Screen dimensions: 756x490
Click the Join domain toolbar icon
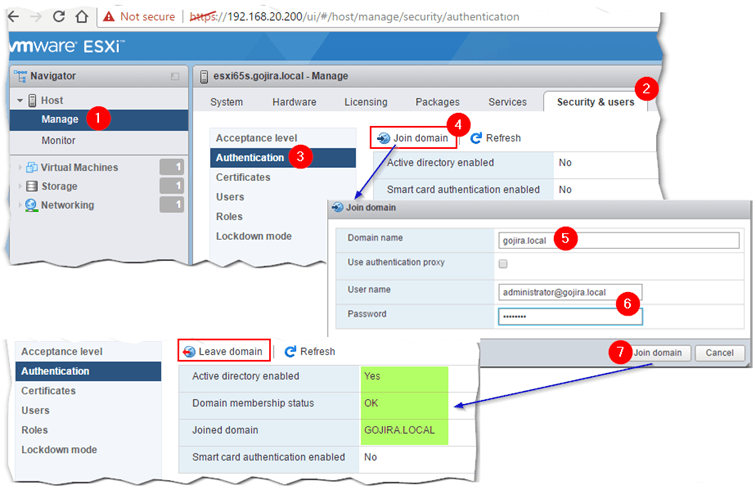[x=384, y=138]
